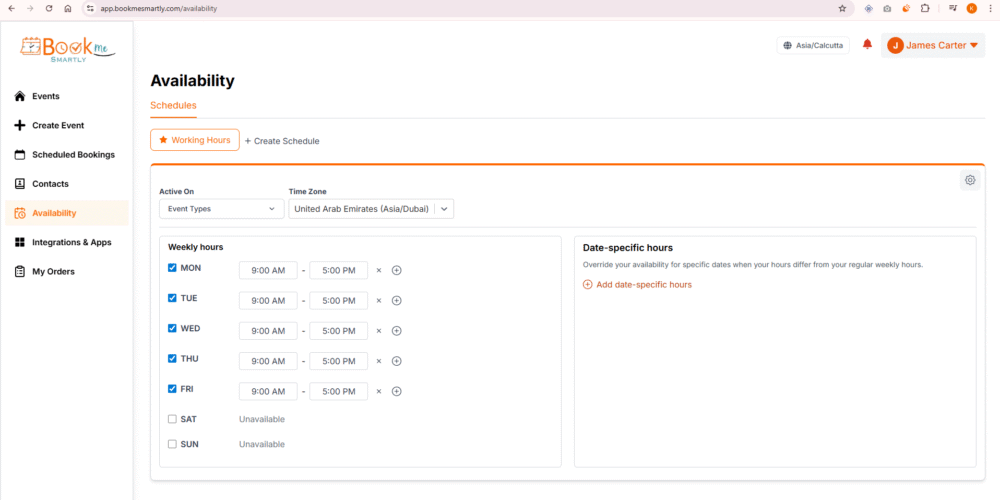Reload the page in browser
1000x500 pixels.
49,8
